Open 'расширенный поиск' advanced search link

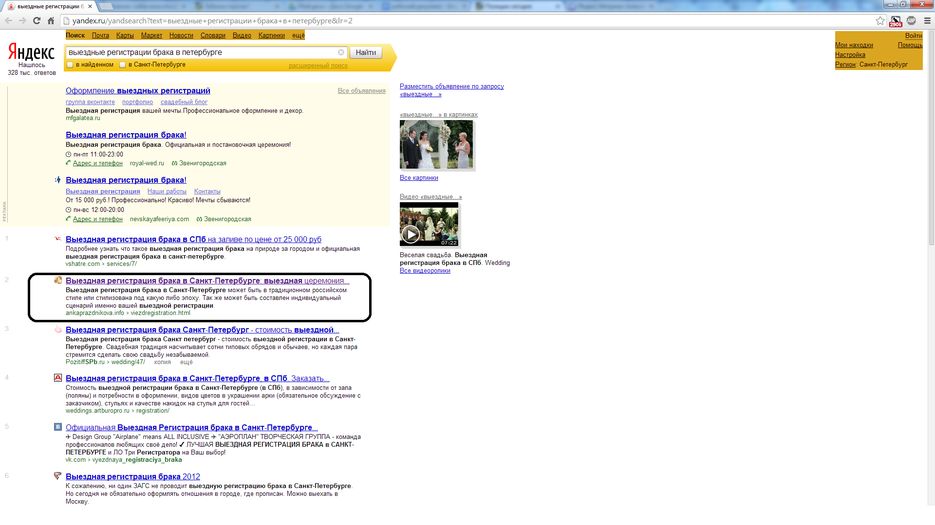click(318, 66)
